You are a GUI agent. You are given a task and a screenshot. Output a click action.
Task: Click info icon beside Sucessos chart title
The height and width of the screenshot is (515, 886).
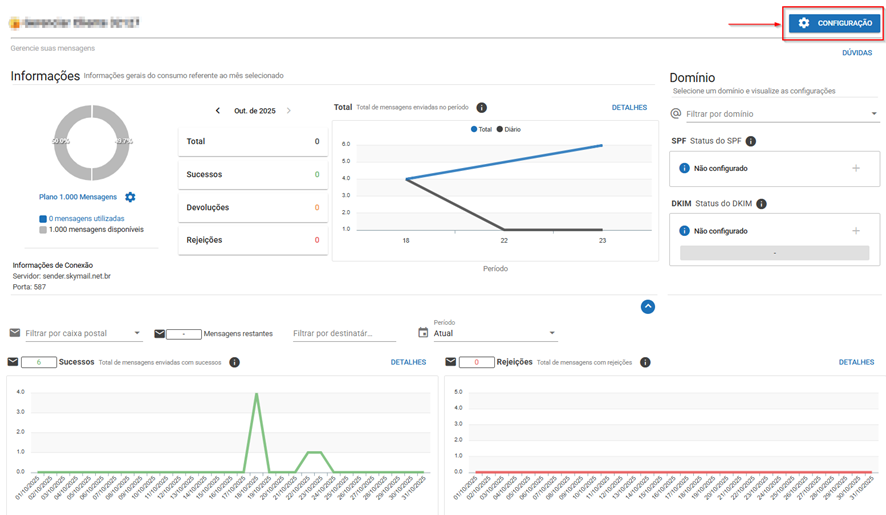(234, 362)
